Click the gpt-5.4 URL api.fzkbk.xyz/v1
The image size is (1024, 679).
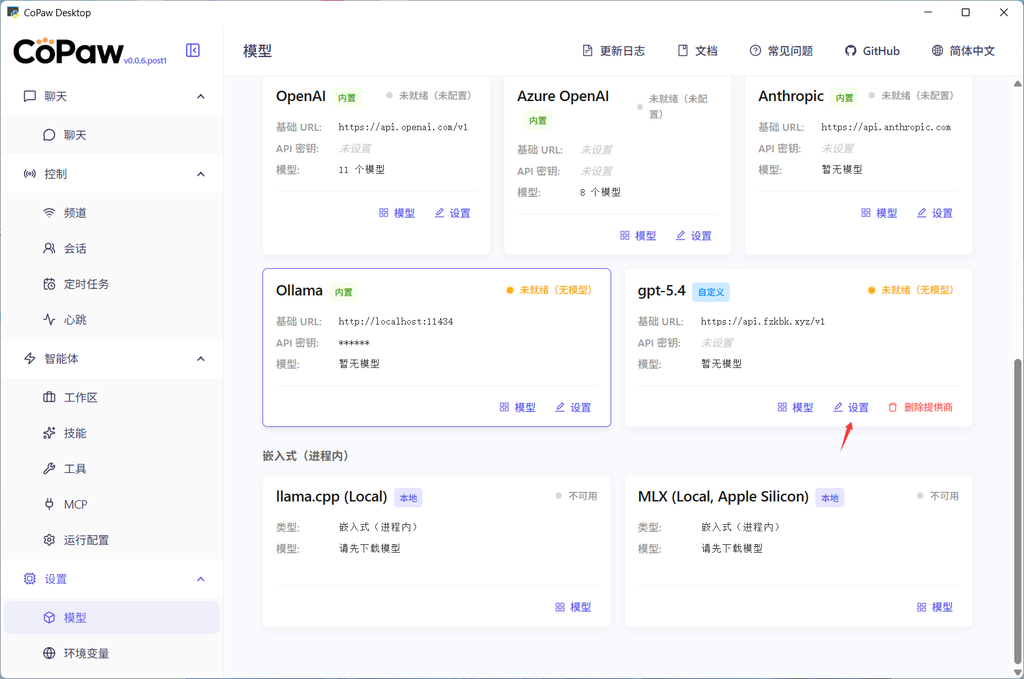763,322
